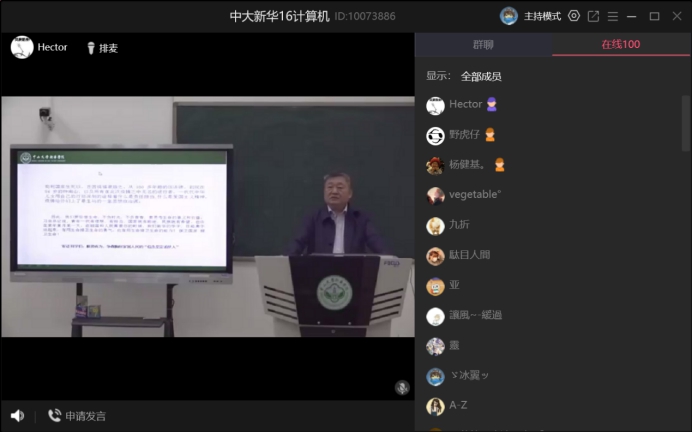This screenshot has width=693, height=432.
Task: Click the 申请发言 phone icon
Action: (54, 415)
